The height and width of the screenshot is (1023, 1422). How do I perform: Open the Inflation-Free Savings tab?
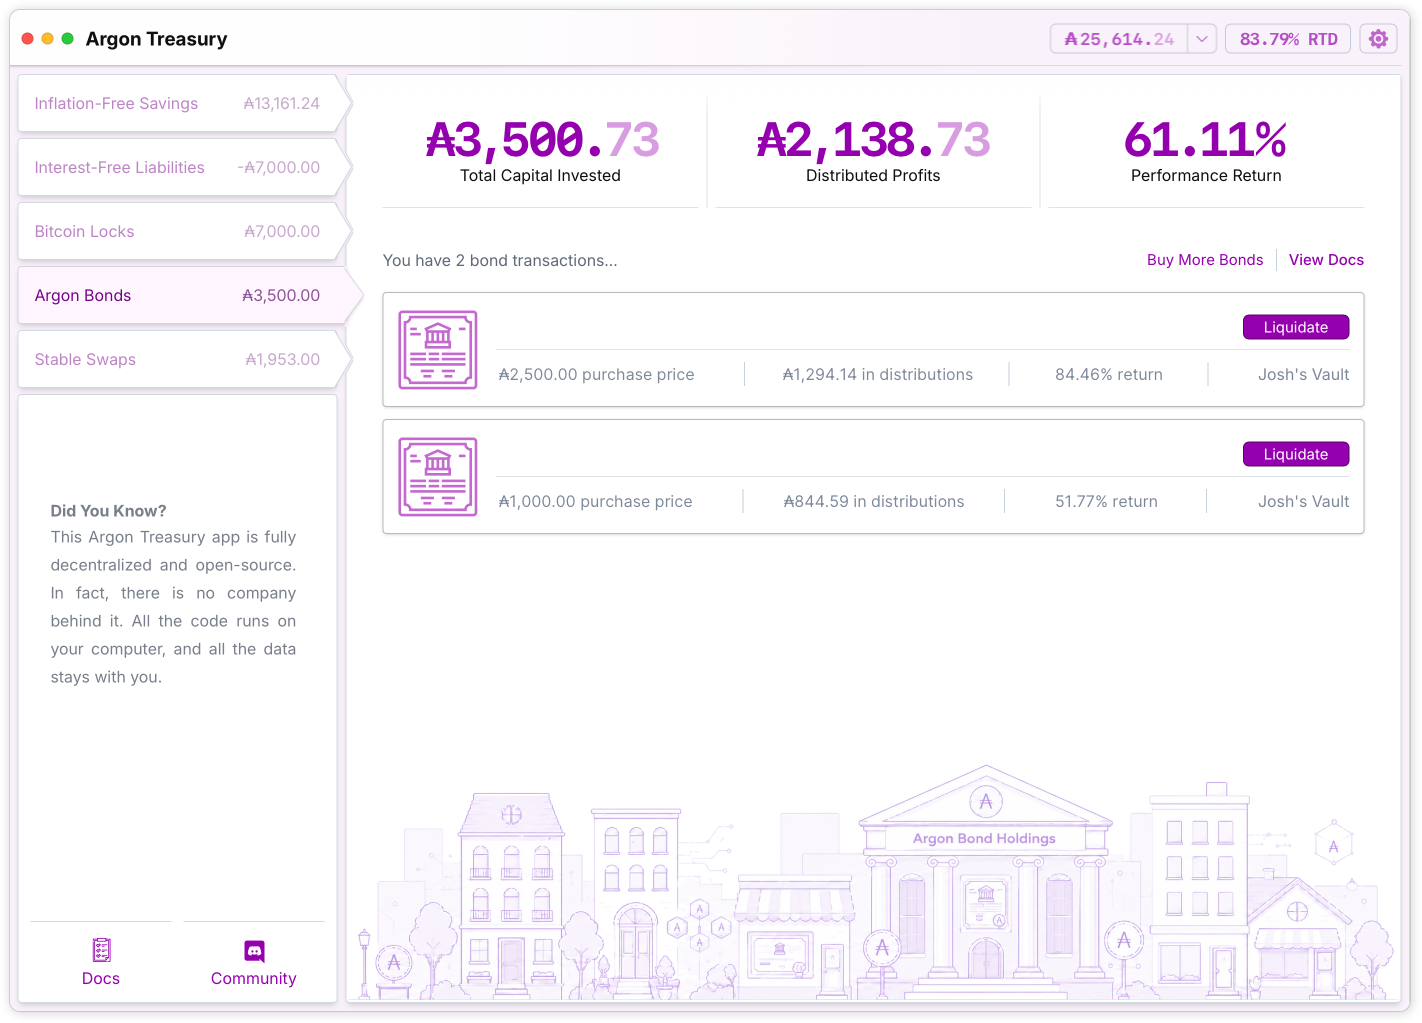click(x=178, y=103)
